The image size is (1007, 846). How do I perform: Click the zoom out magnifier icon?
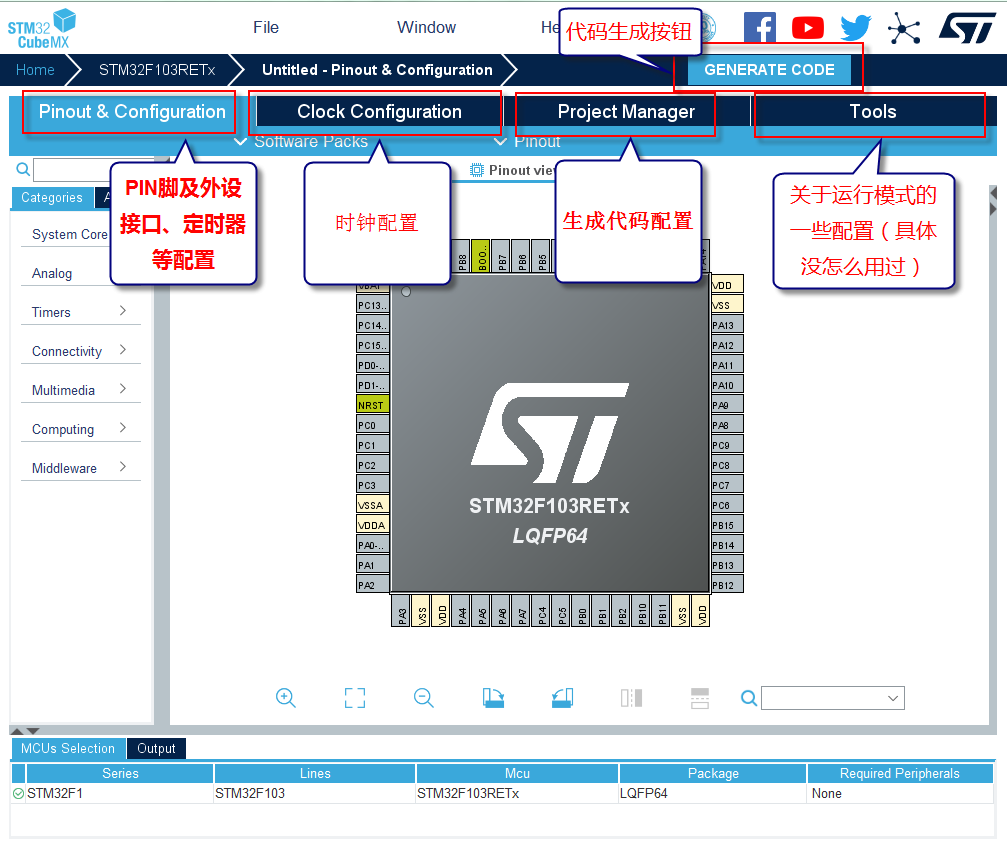(x=424, y=698)
